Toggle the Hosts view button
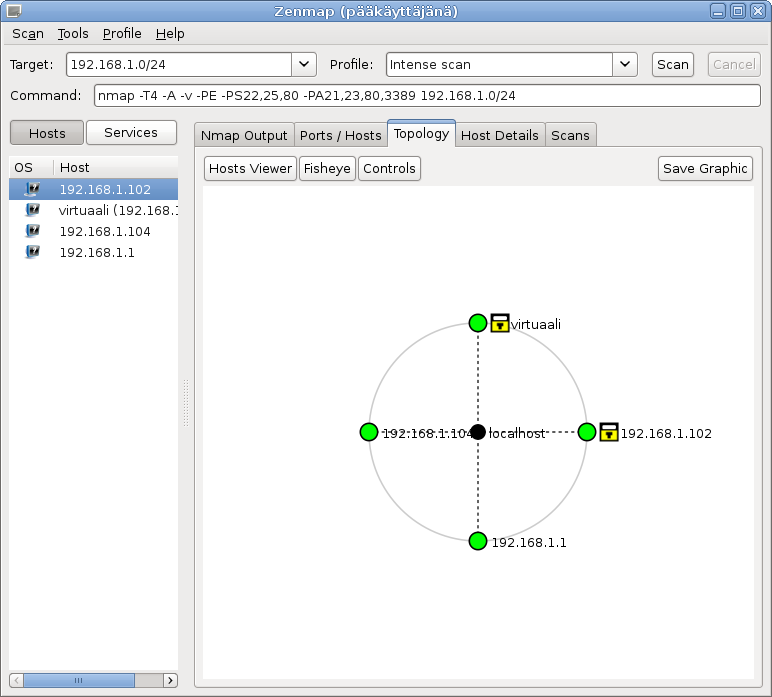Image resolution: width=772 pixels, height=697 pixels. pyautogui.click(x=47, y=133)
